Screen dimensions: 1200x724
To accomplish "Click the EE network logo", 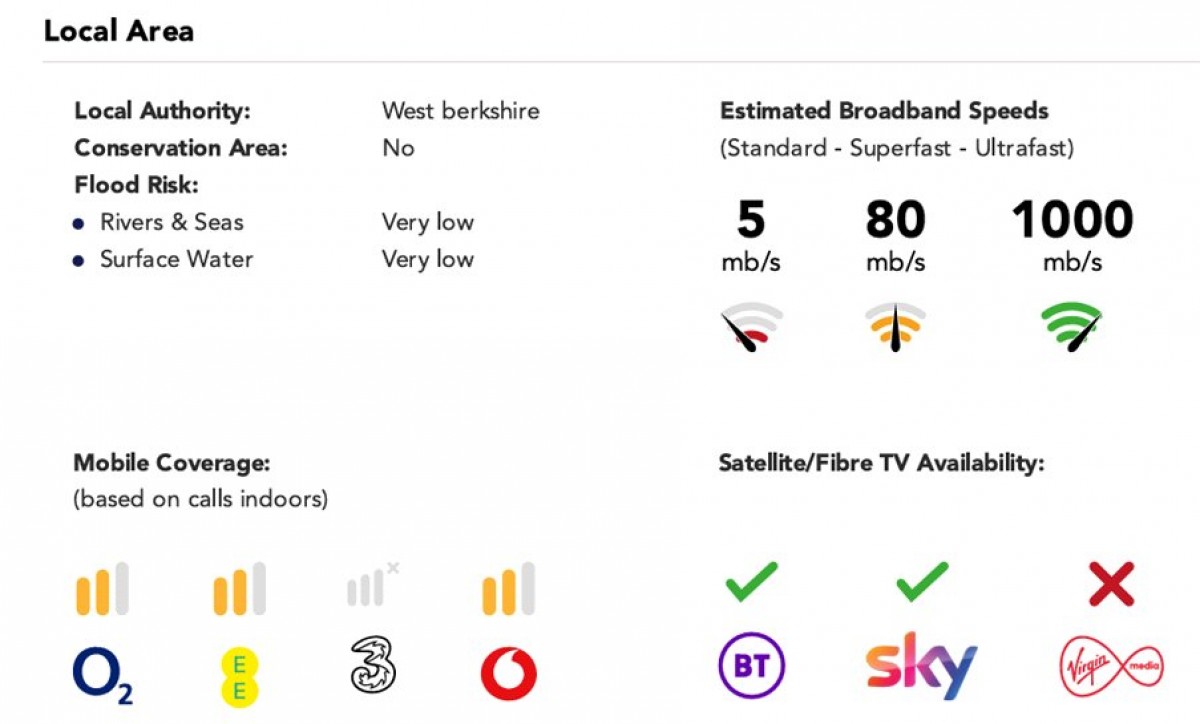I will [x=238, y=675].
